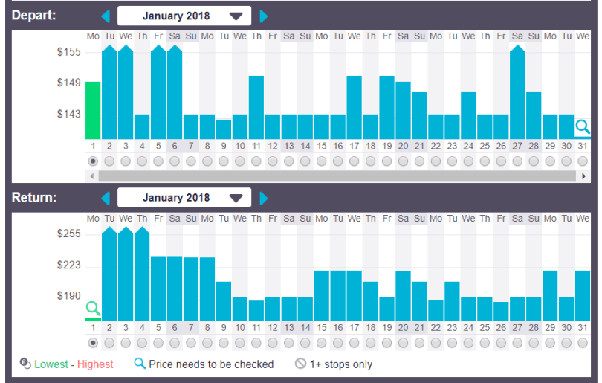Go to previous month in Return calendar
602x383 pixels.
coord(106,198)
